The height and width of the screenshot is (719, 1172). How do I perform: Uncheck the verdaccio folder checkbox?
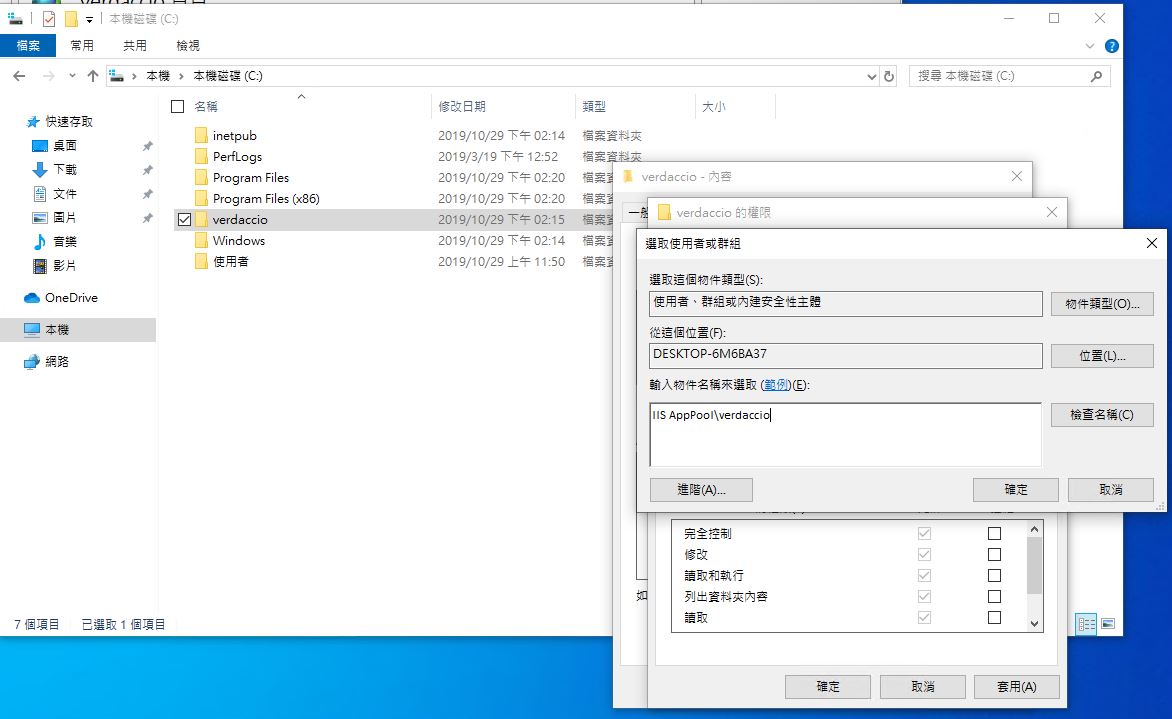[x=184, y=220]
